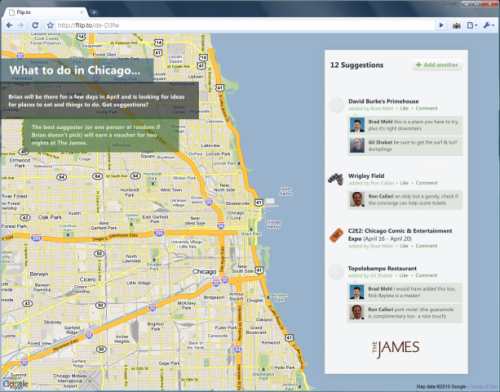Click the address bar URL field
The width and height of the screenshot is (500, 392).
click(245, 25)
